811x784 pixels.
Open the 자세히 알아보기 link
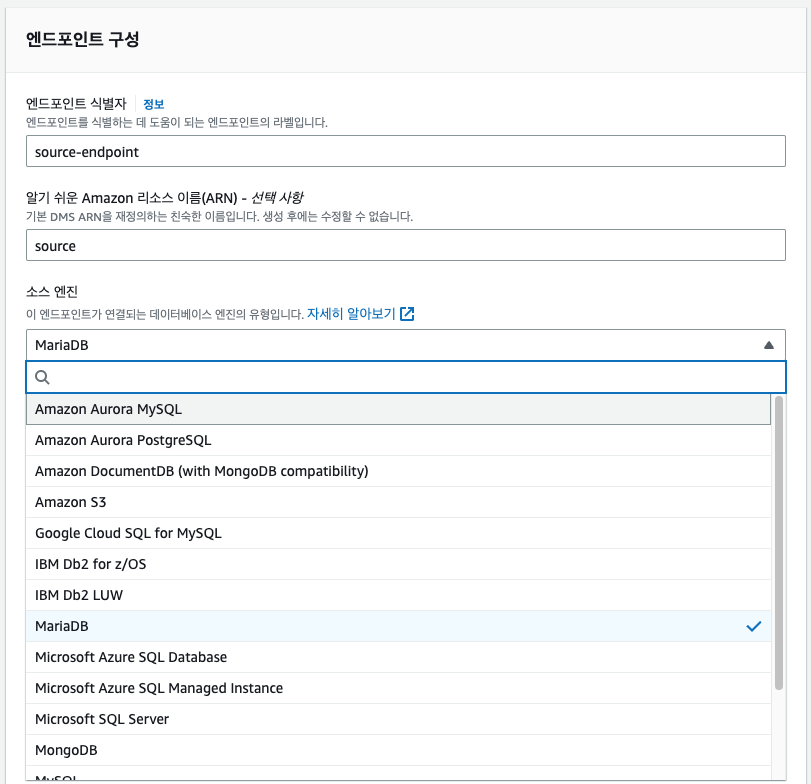[351, 313]
